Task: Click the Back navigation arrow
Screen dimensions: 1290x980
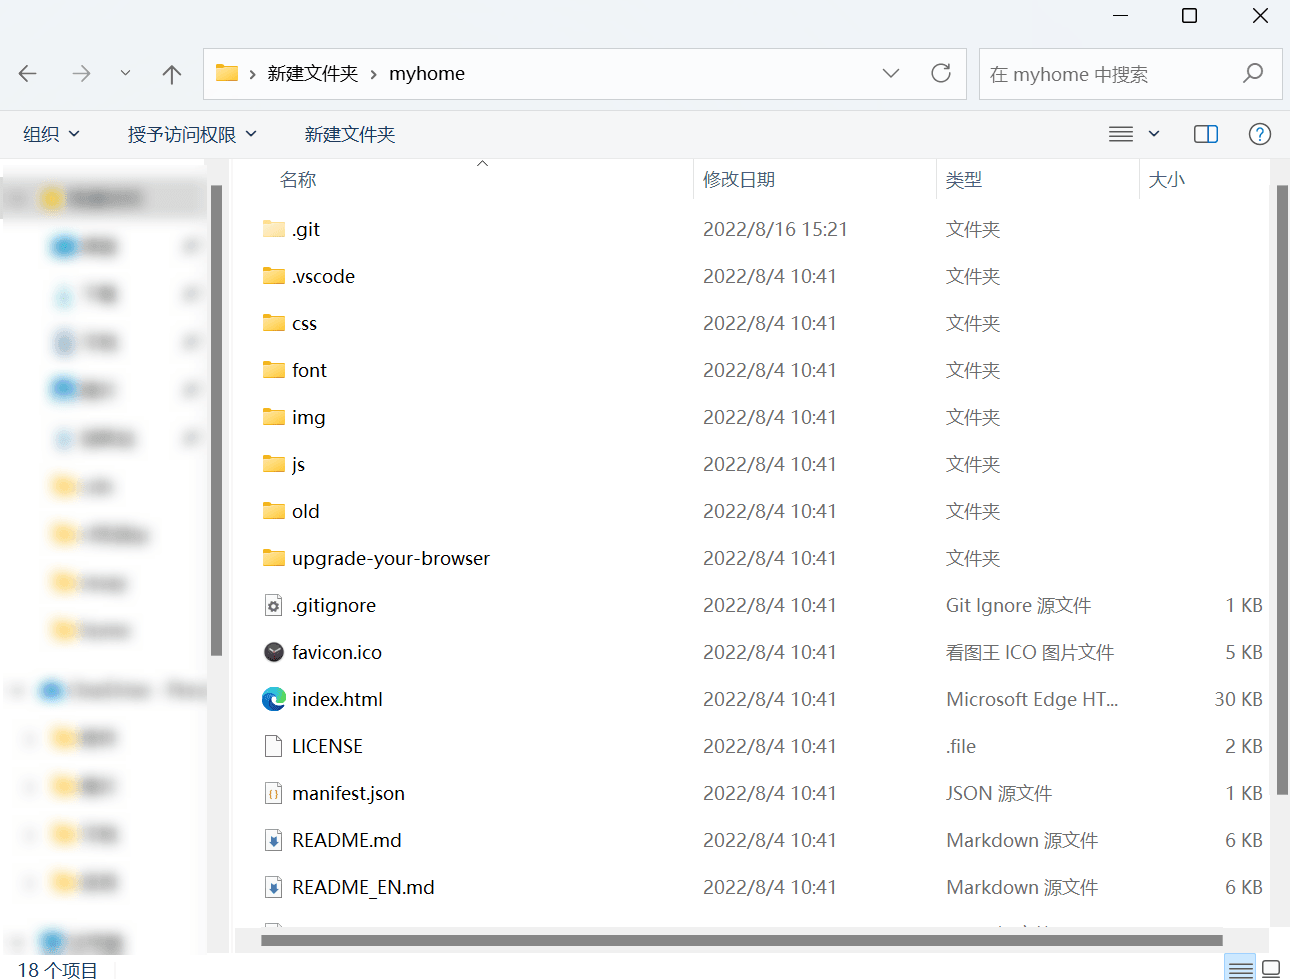Action: click(x=28, y=74)
